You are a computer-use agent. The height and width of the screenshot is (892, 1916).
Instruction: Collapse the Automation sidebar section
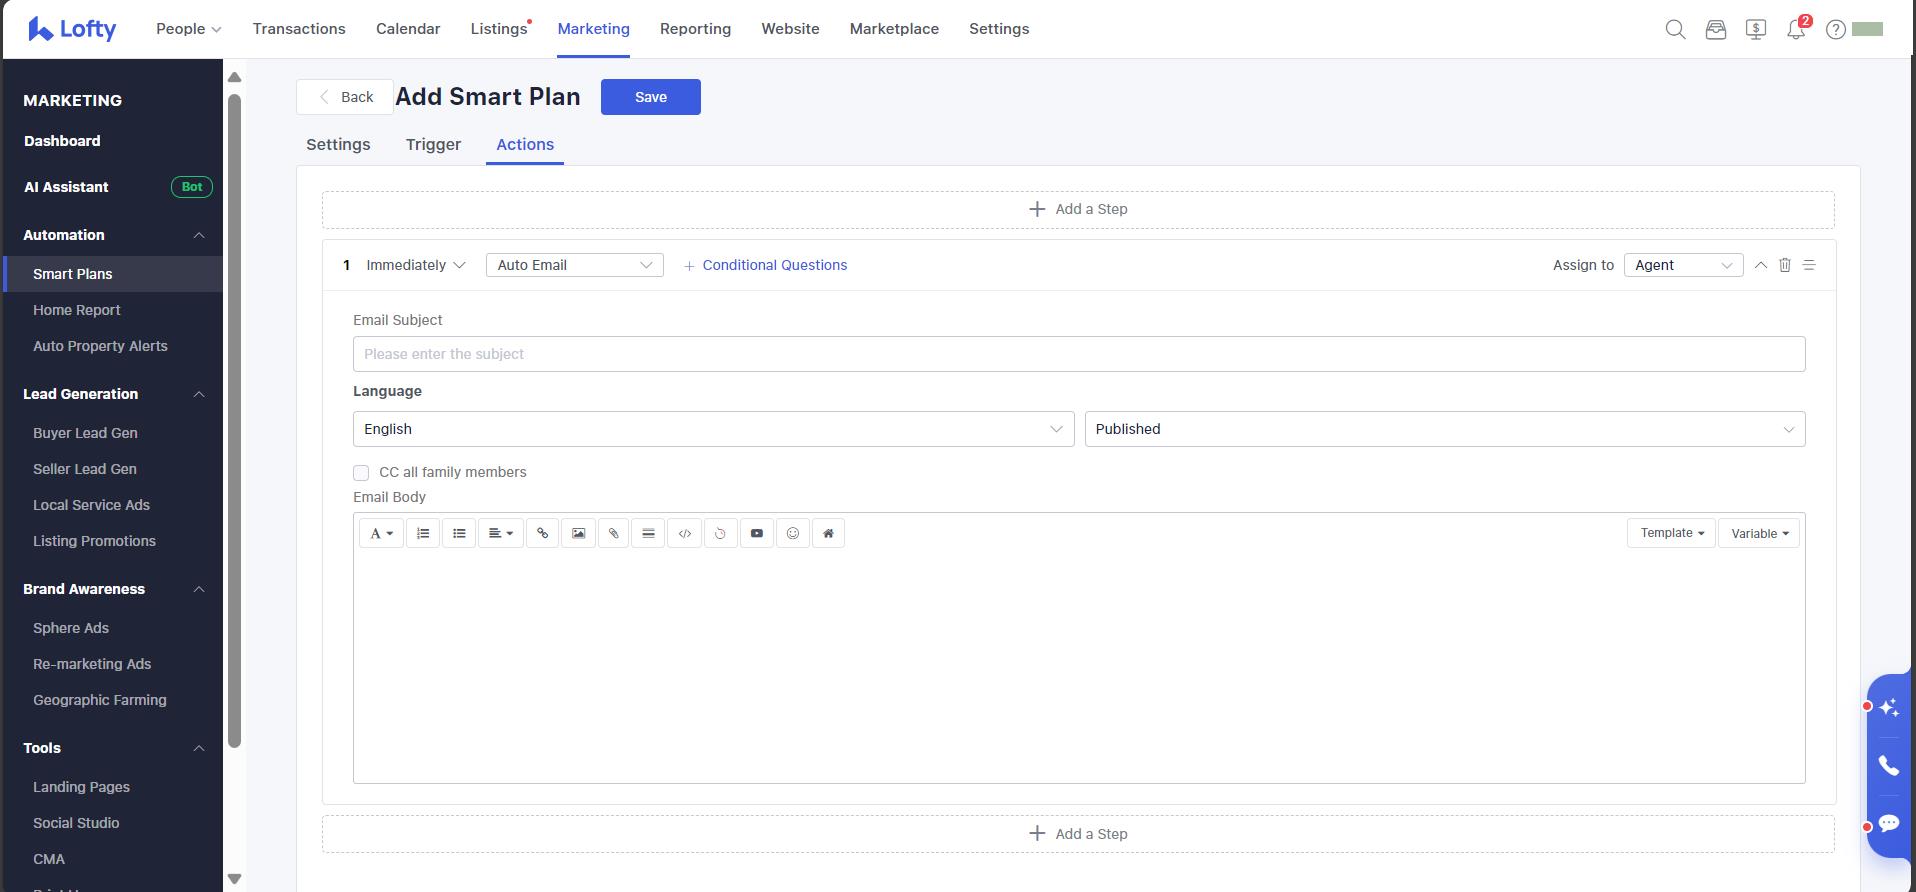point(199,235)
